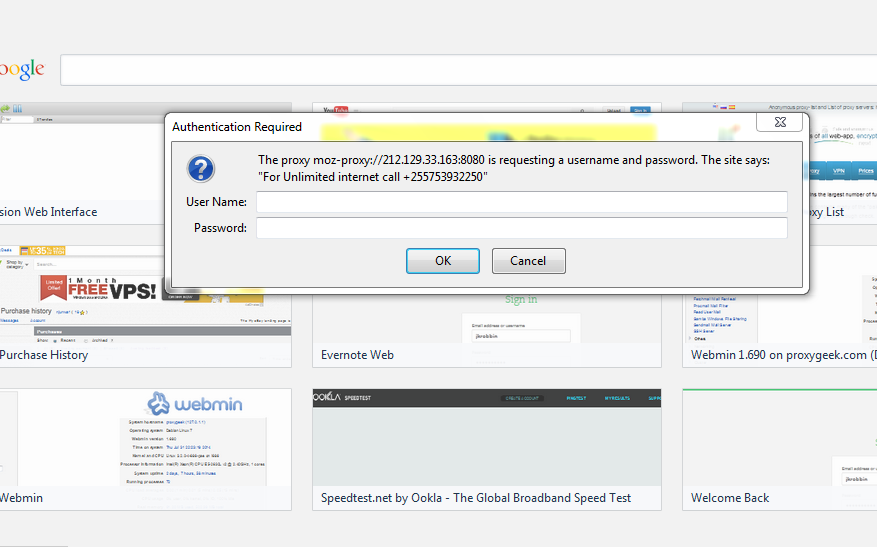Click the Google search box
The image size is (877, 547).
469,70
